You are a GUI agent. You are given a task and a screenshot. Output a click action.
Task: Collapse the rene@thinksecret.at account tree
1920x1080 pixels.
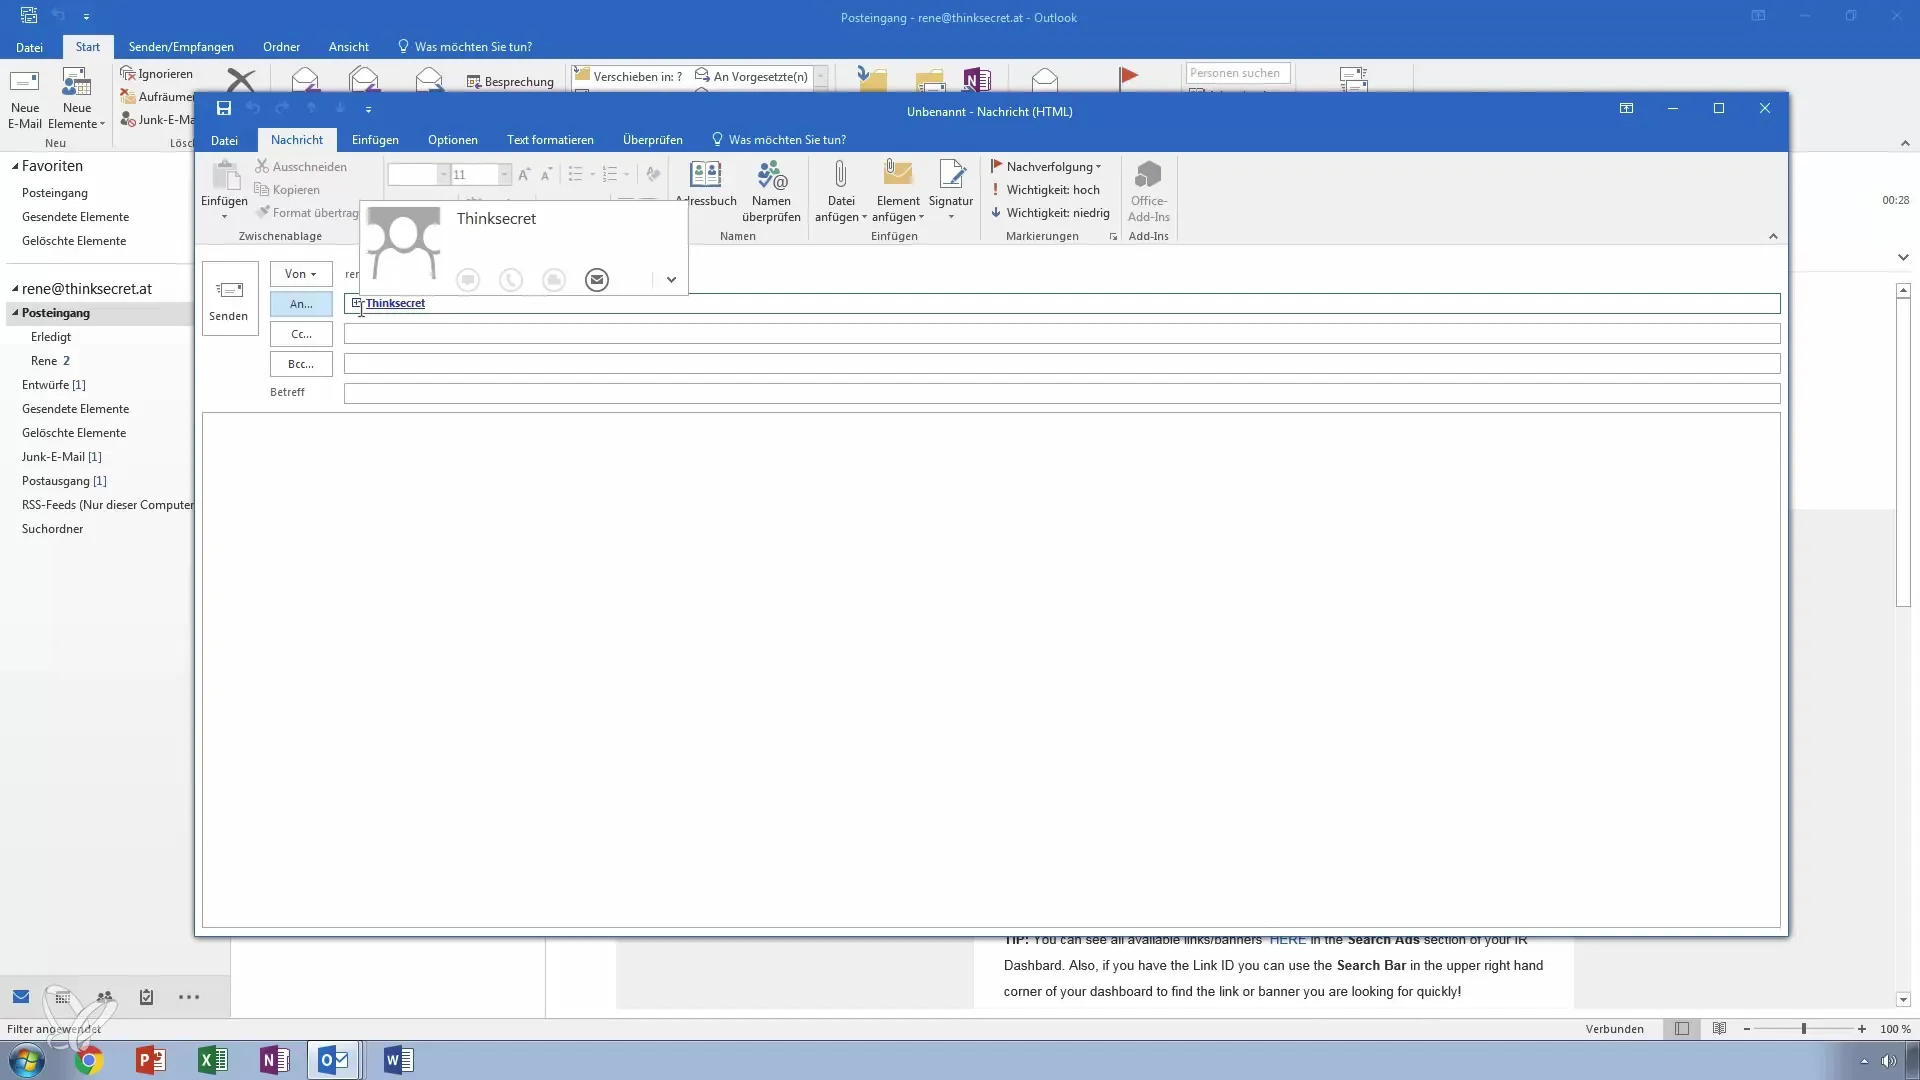pos(15,289)
